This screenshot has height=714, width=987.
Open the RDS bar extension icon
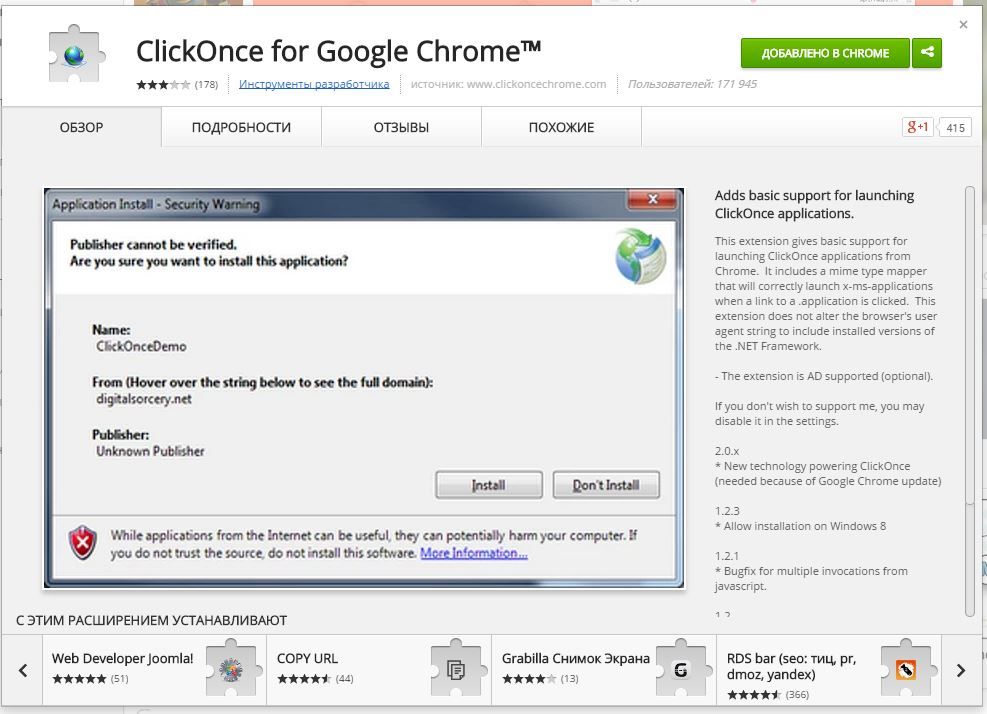906,669
